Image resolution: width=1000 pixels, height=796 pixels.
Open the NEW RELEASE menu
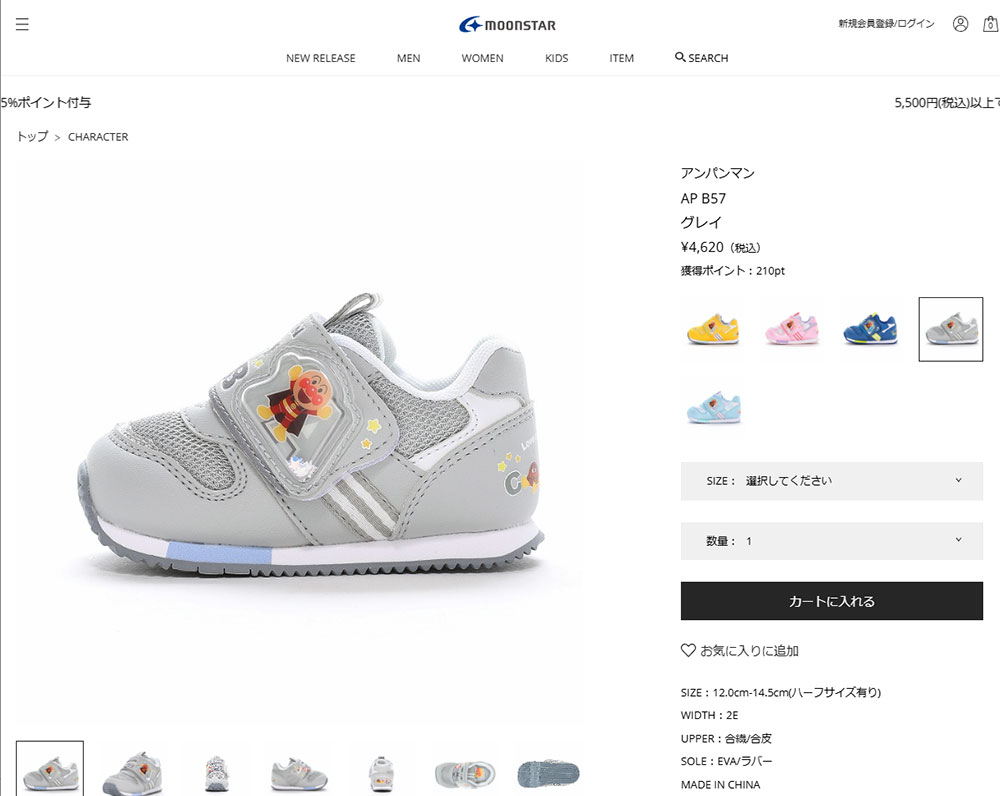click(321, 58)
